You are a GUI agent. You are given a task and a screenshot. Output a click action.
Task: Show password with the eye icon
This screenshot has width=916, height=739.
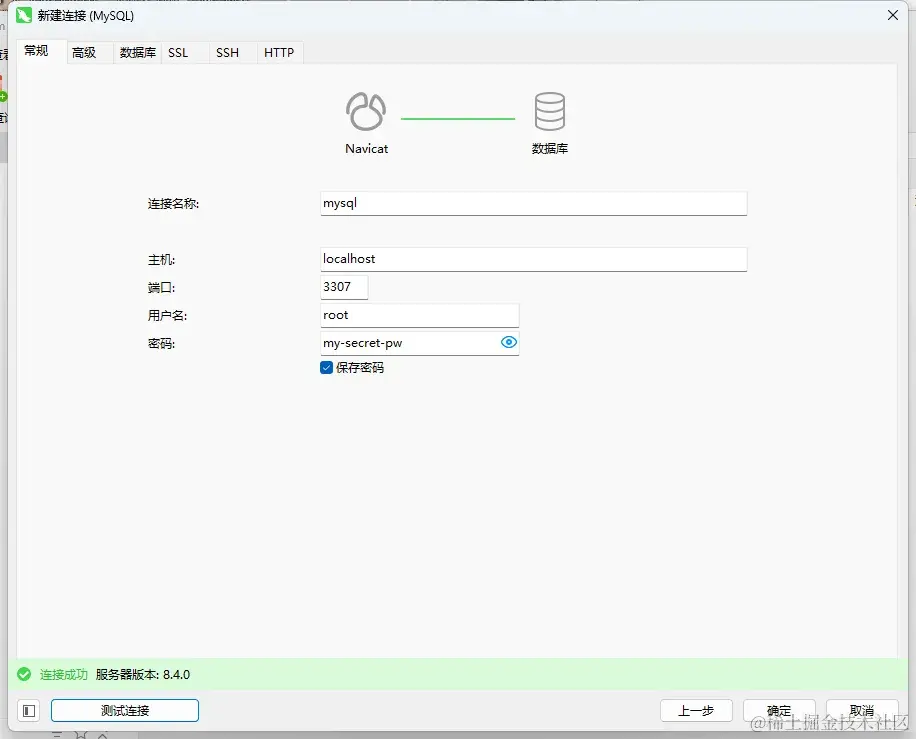tap(509, 342)
